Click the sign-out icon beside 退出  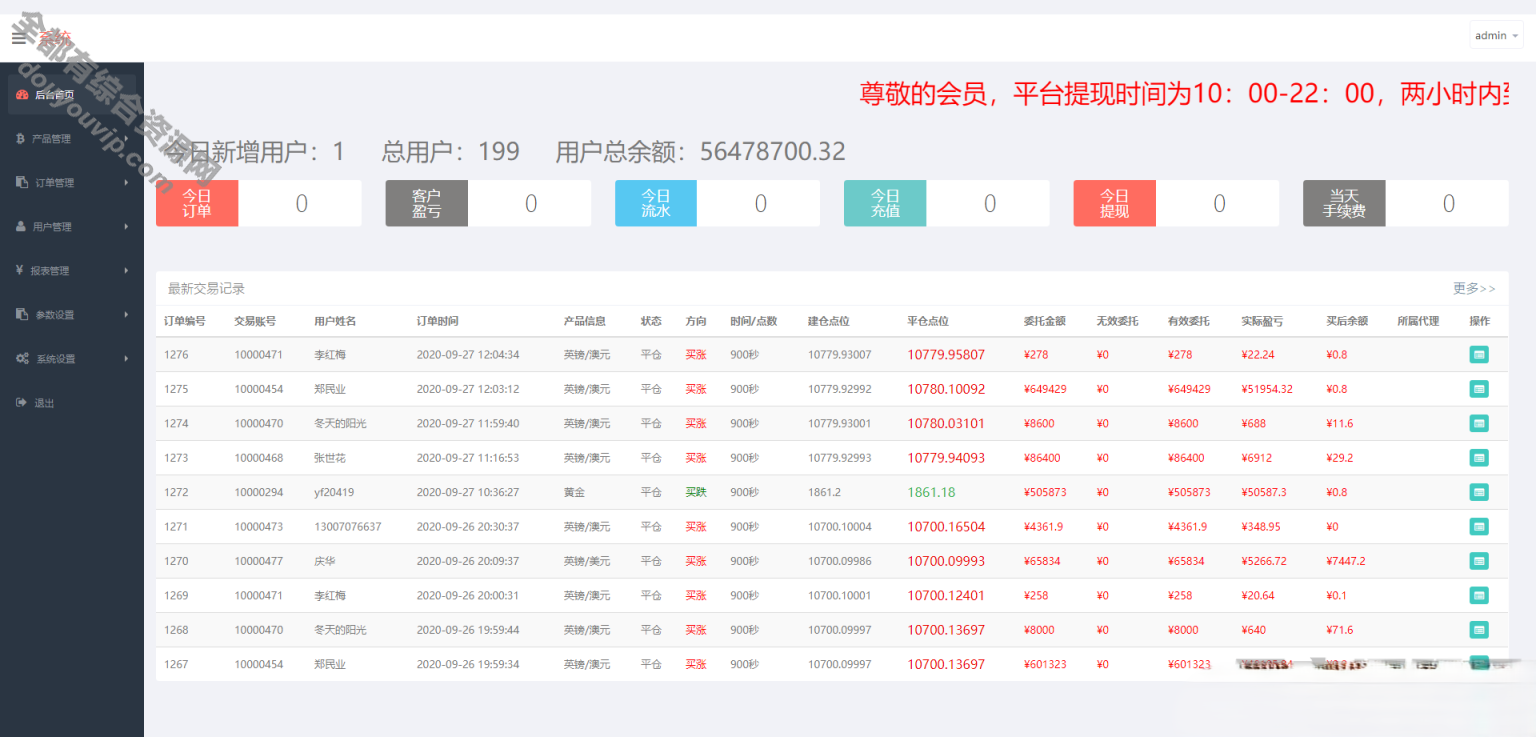[21, 402]
